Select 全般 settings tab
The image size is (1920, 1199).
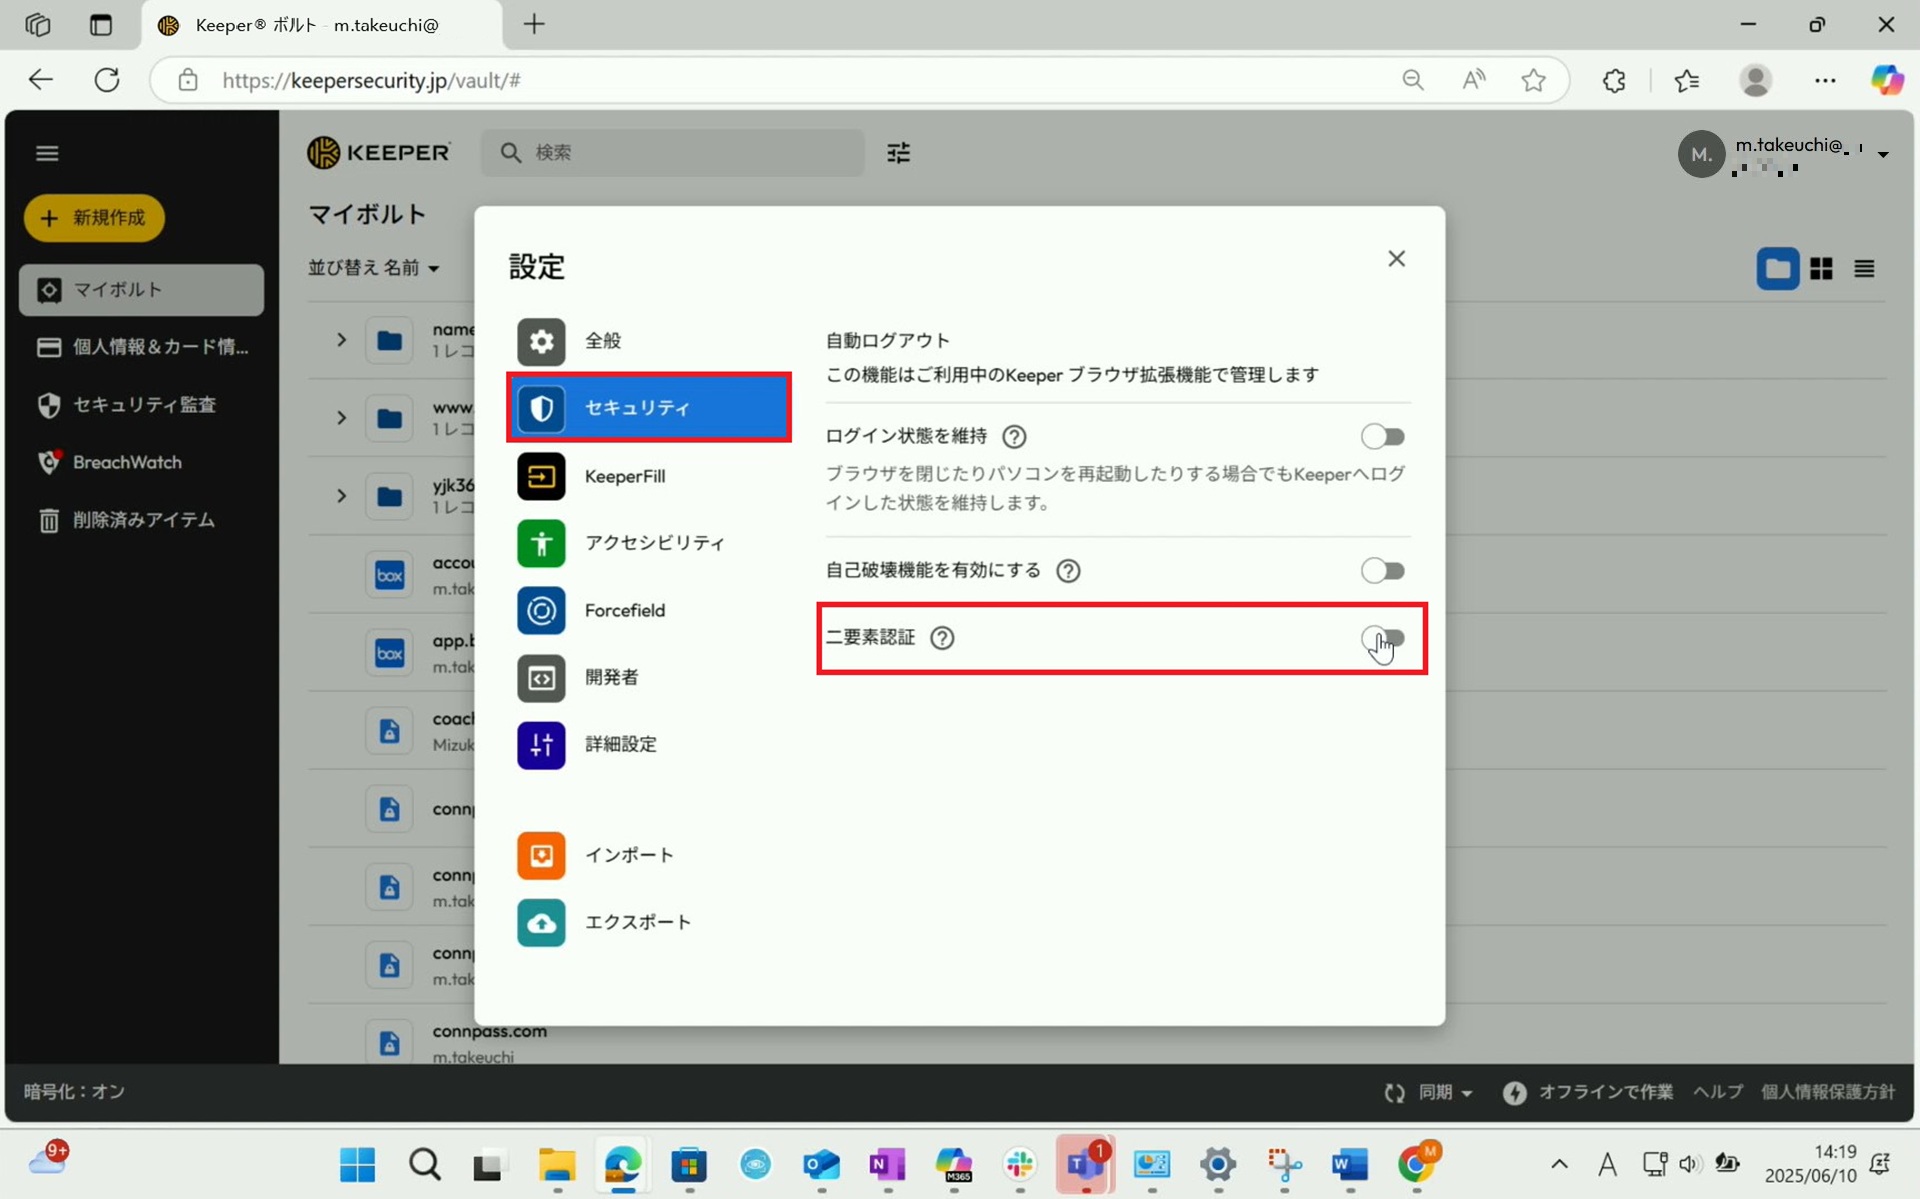click(x=602, y=341)
